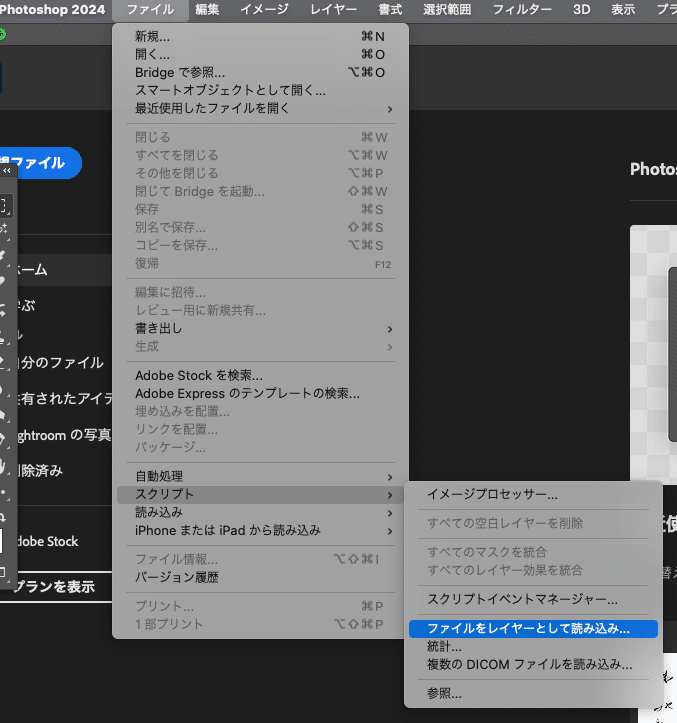Open the ファイル menu in menu bar
Screen dimensions: 677x723
[x=150, y=9]
